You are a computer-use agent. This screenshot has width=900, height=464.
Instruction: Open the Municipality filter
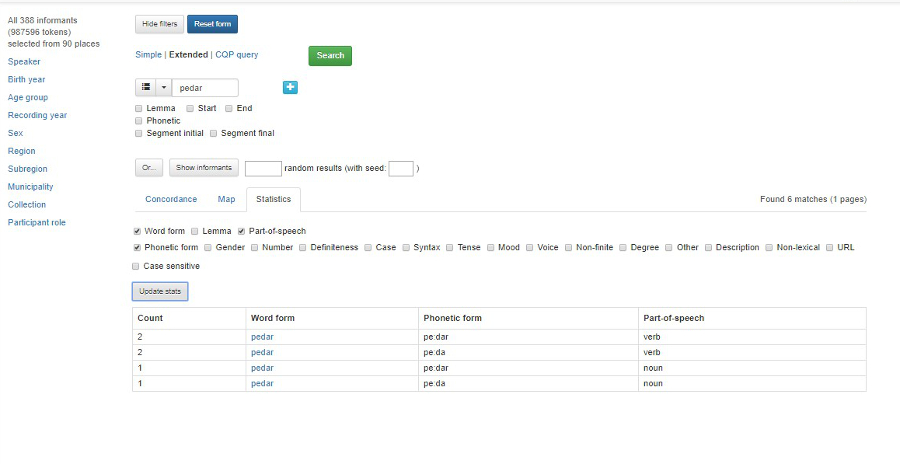(31, 187)
